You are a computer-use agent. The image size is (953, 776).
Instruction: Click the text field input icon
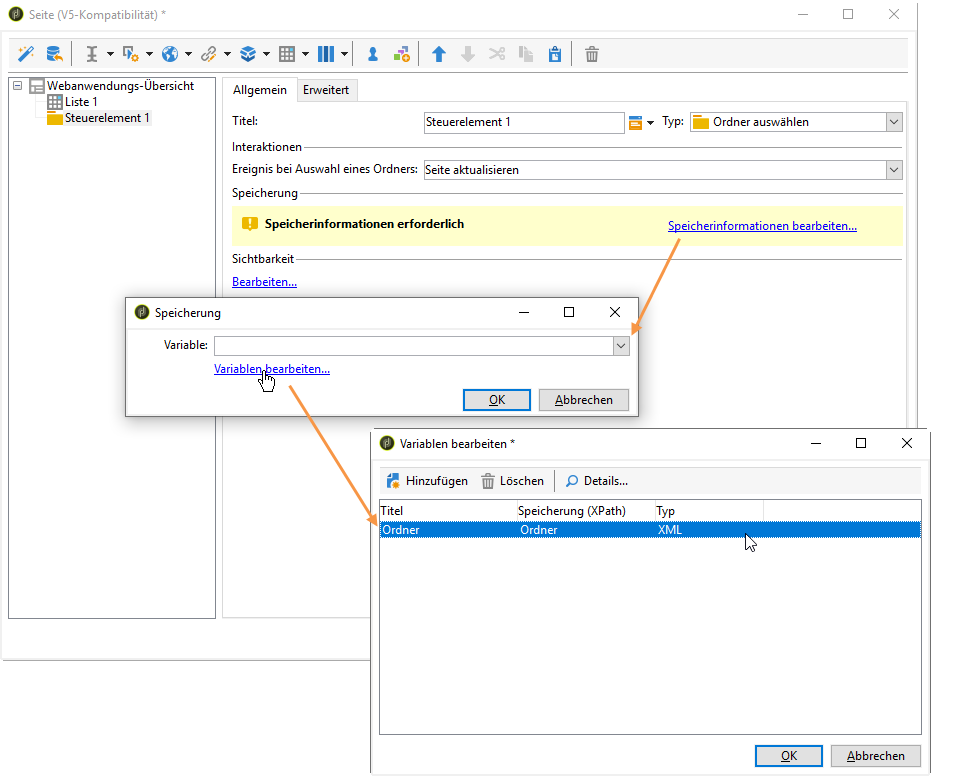pos(92,54)
